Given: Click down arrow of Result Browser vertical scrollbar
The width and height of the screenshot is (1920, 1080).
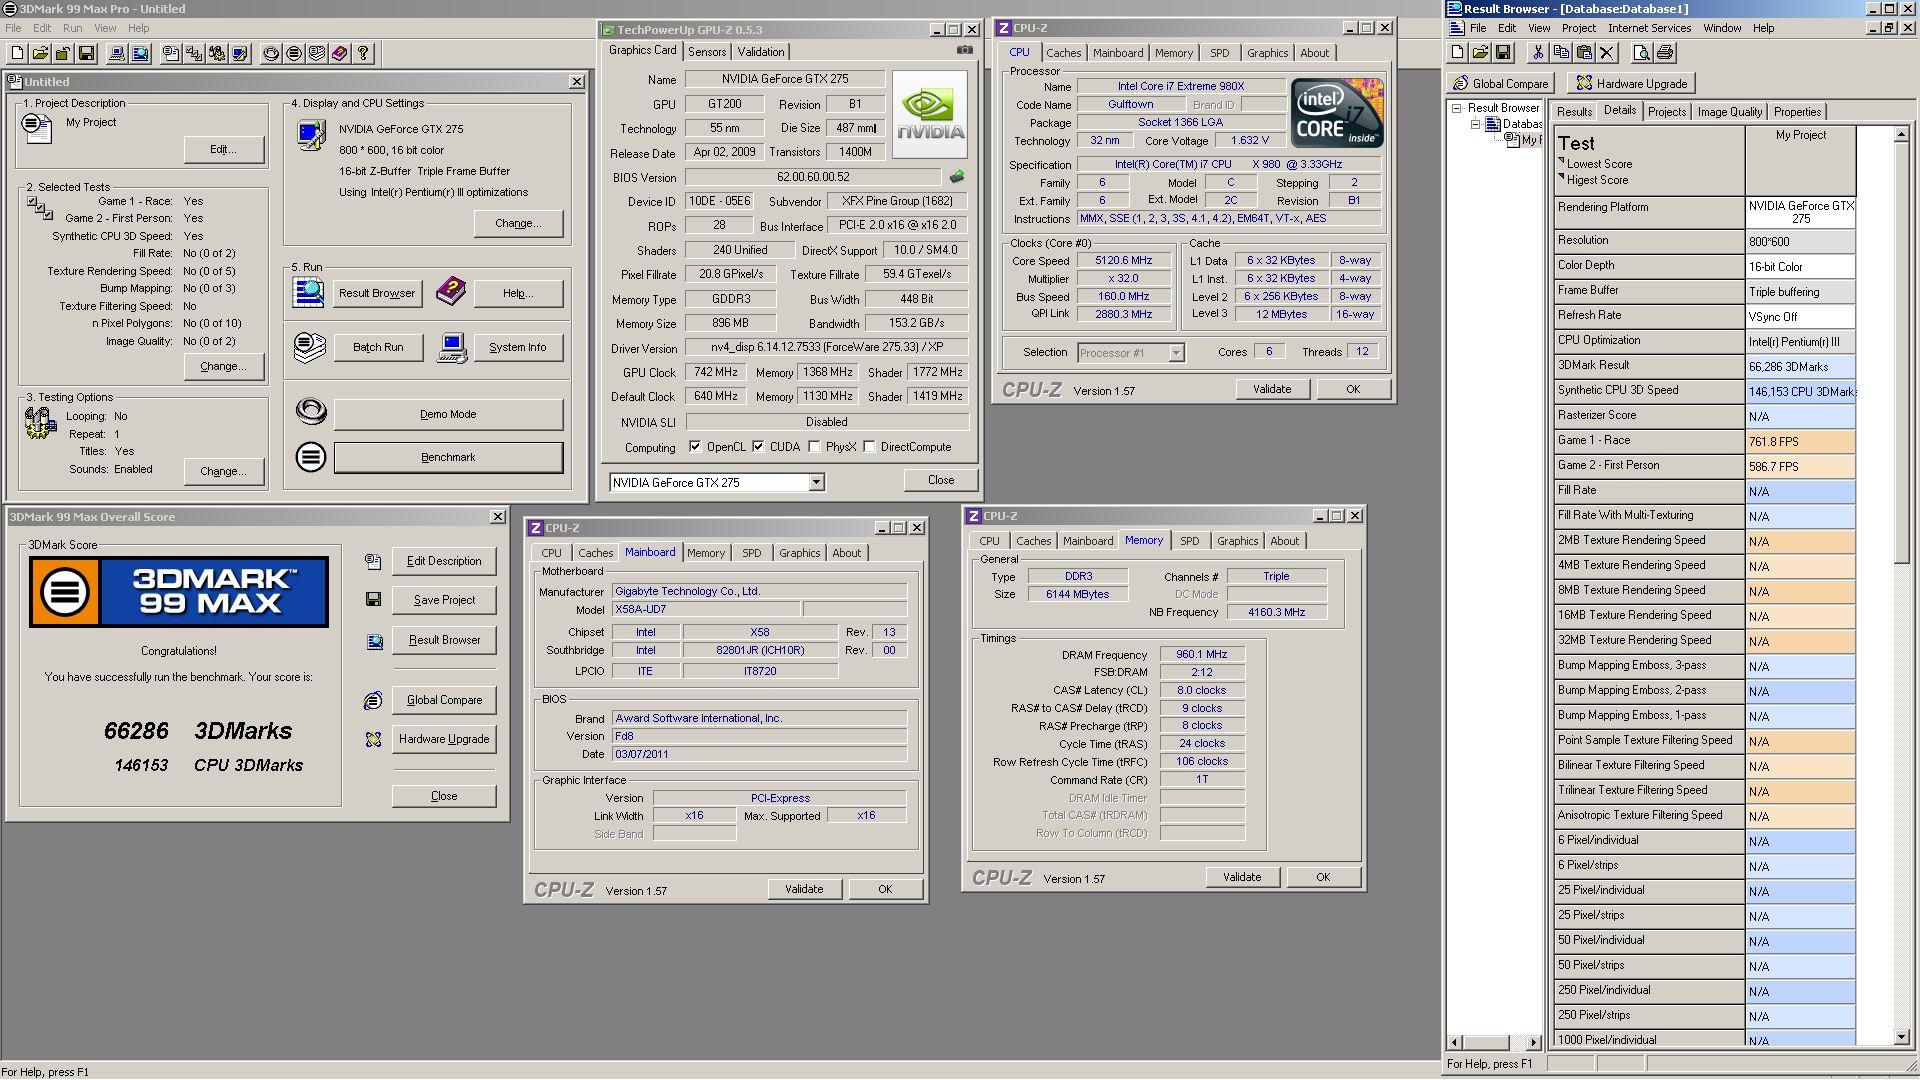Looking at the screenshot, I should coord(1902,1038).
